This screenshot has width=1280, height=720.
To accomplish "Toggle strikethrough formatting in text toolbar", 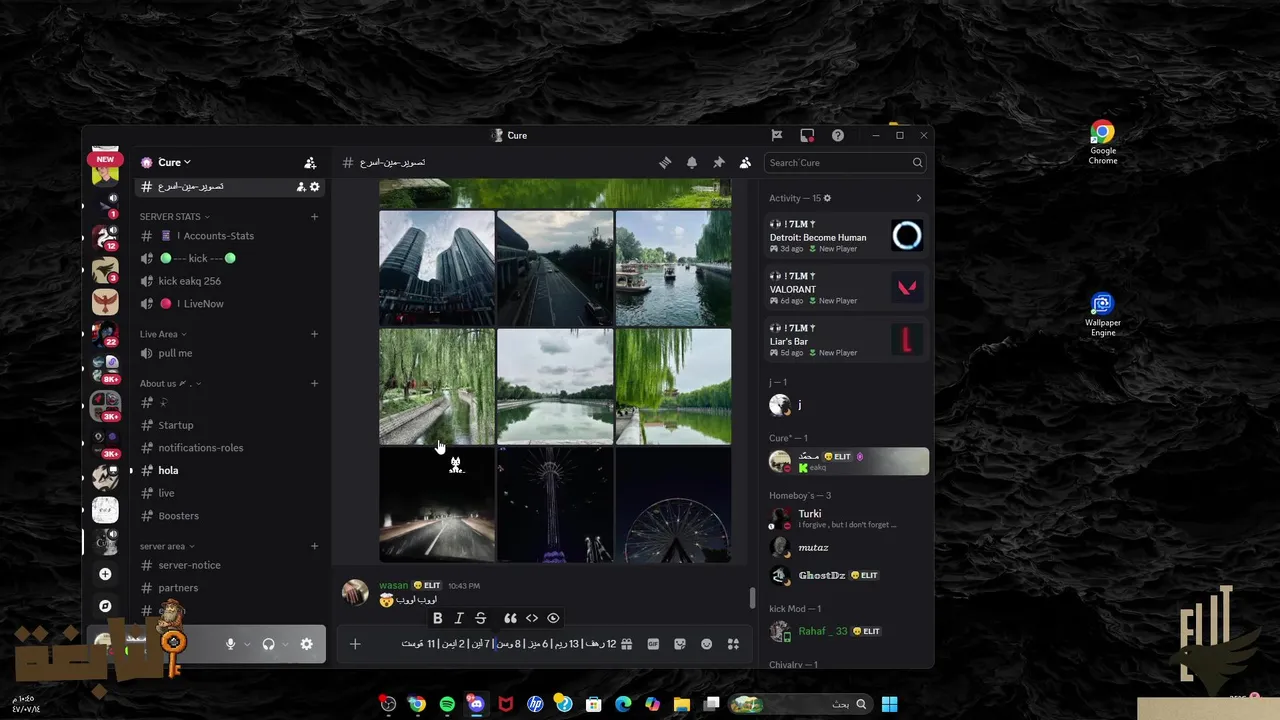I will pyautogui.click(x=481, y=618).
